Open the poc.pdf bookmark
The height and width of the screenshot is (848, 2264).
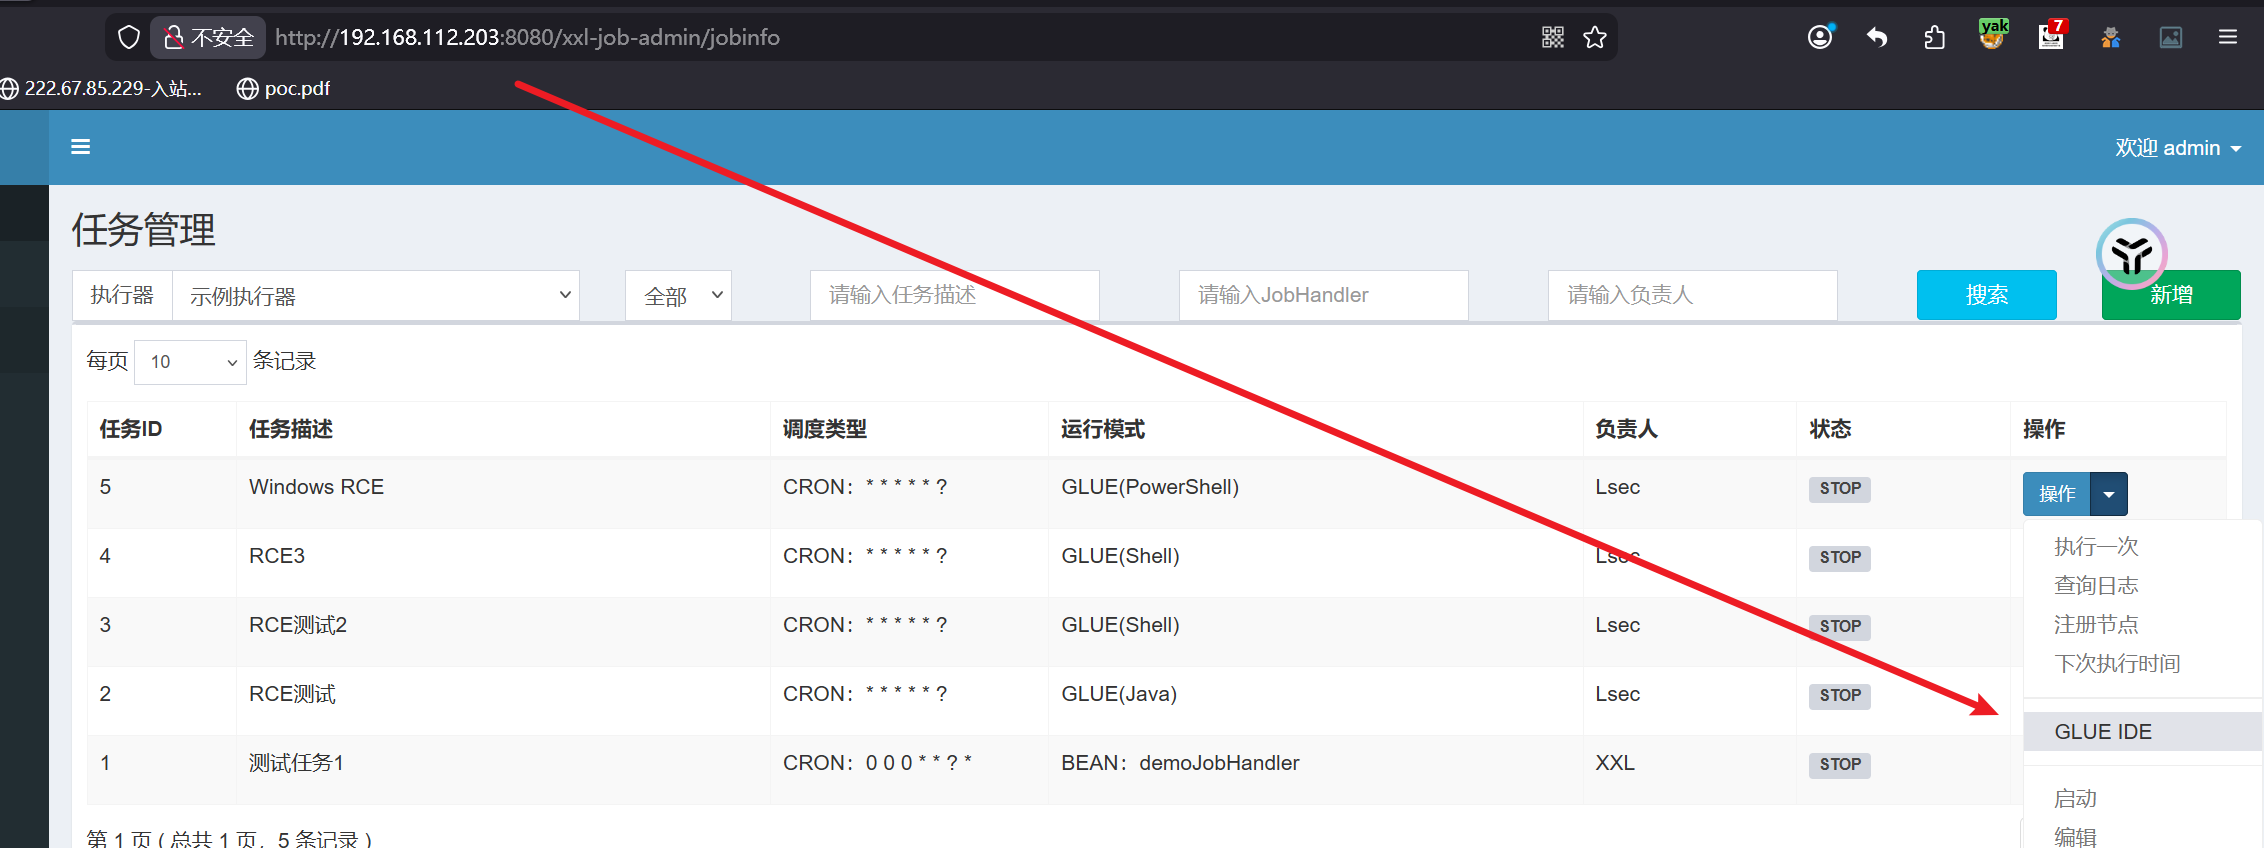click(x=284, y=89)
